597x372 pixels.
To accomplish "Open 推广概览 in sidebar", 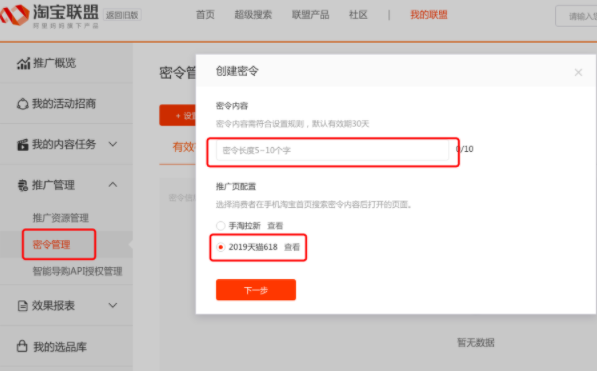I will (x=54, y=63).
